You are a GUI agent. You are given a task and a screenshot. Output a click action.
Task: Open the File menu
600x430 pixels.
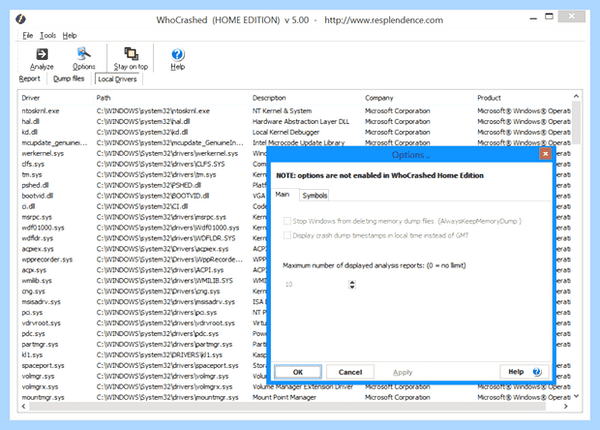click(x=28, y=36)
